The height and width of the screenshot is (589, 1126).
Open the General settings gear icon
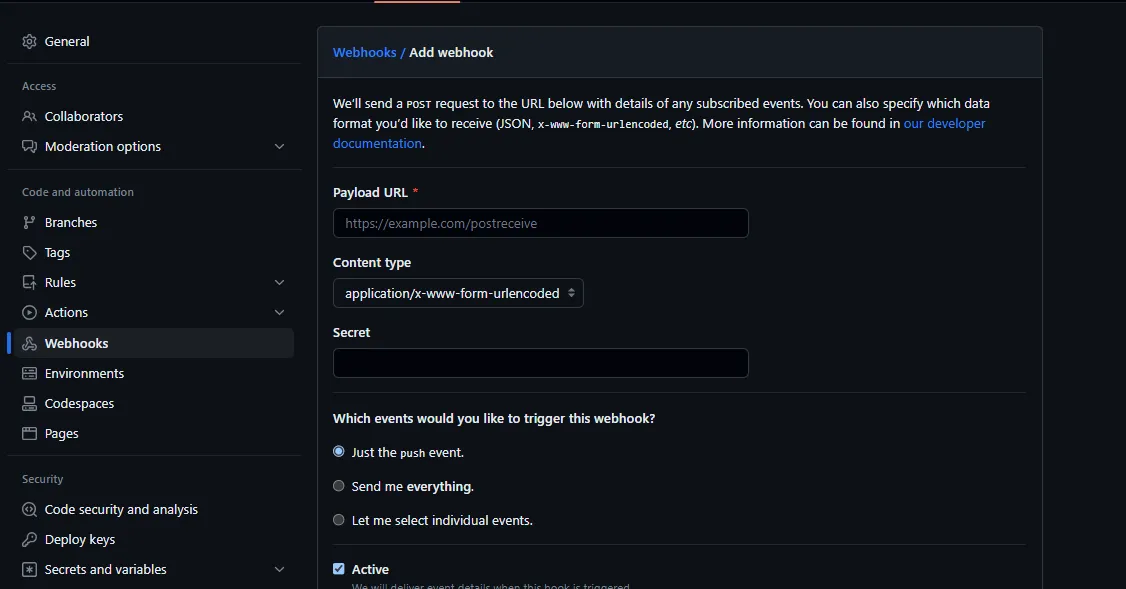tap(29, 41)
